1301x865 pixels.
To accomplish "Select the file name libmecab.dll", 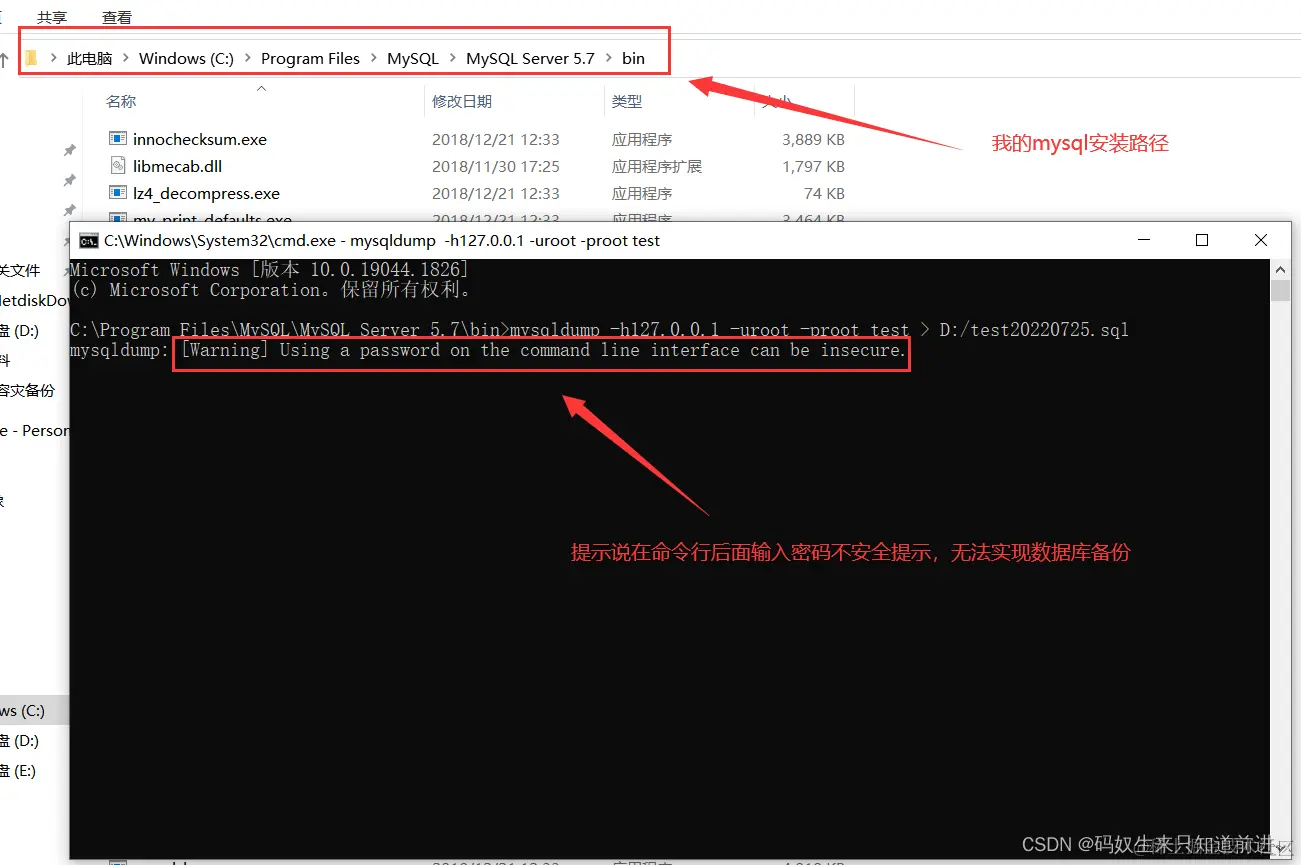I will pos(178,167).
